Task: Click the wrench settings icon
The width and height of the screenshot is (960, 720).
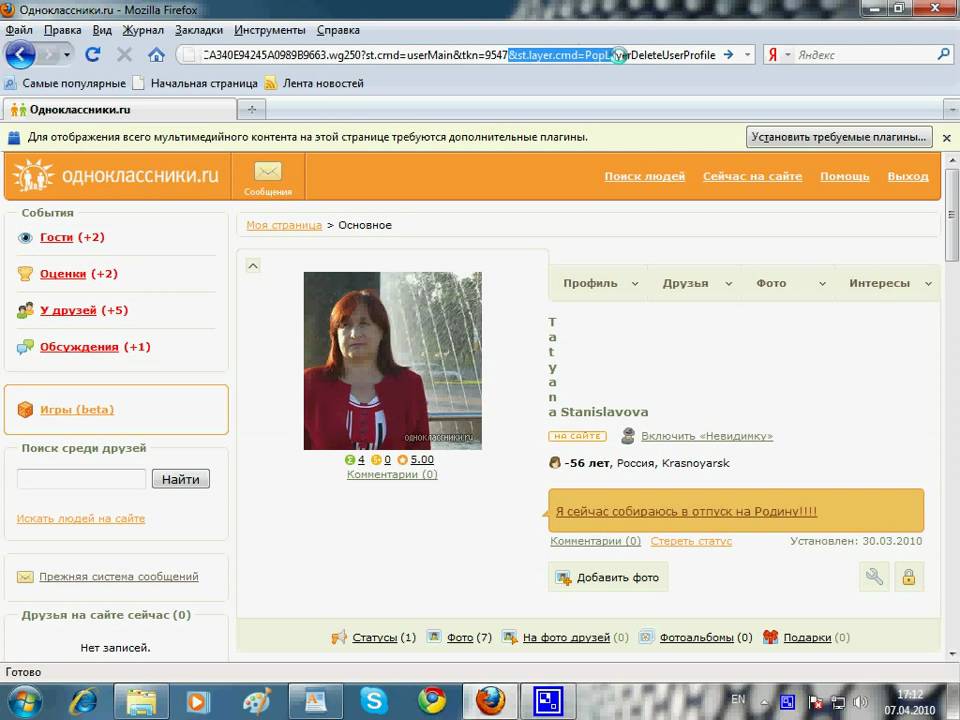Action: [x=874, y=577]
